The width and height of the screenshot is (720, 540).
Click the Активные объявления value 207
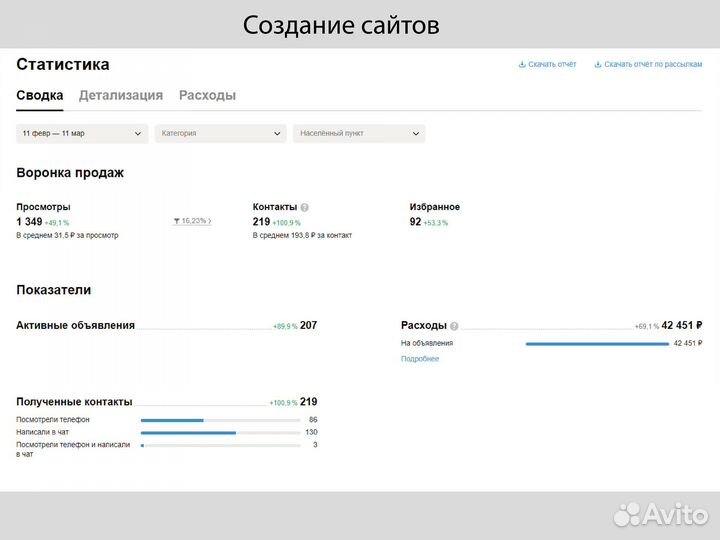(x=308, y=325)
